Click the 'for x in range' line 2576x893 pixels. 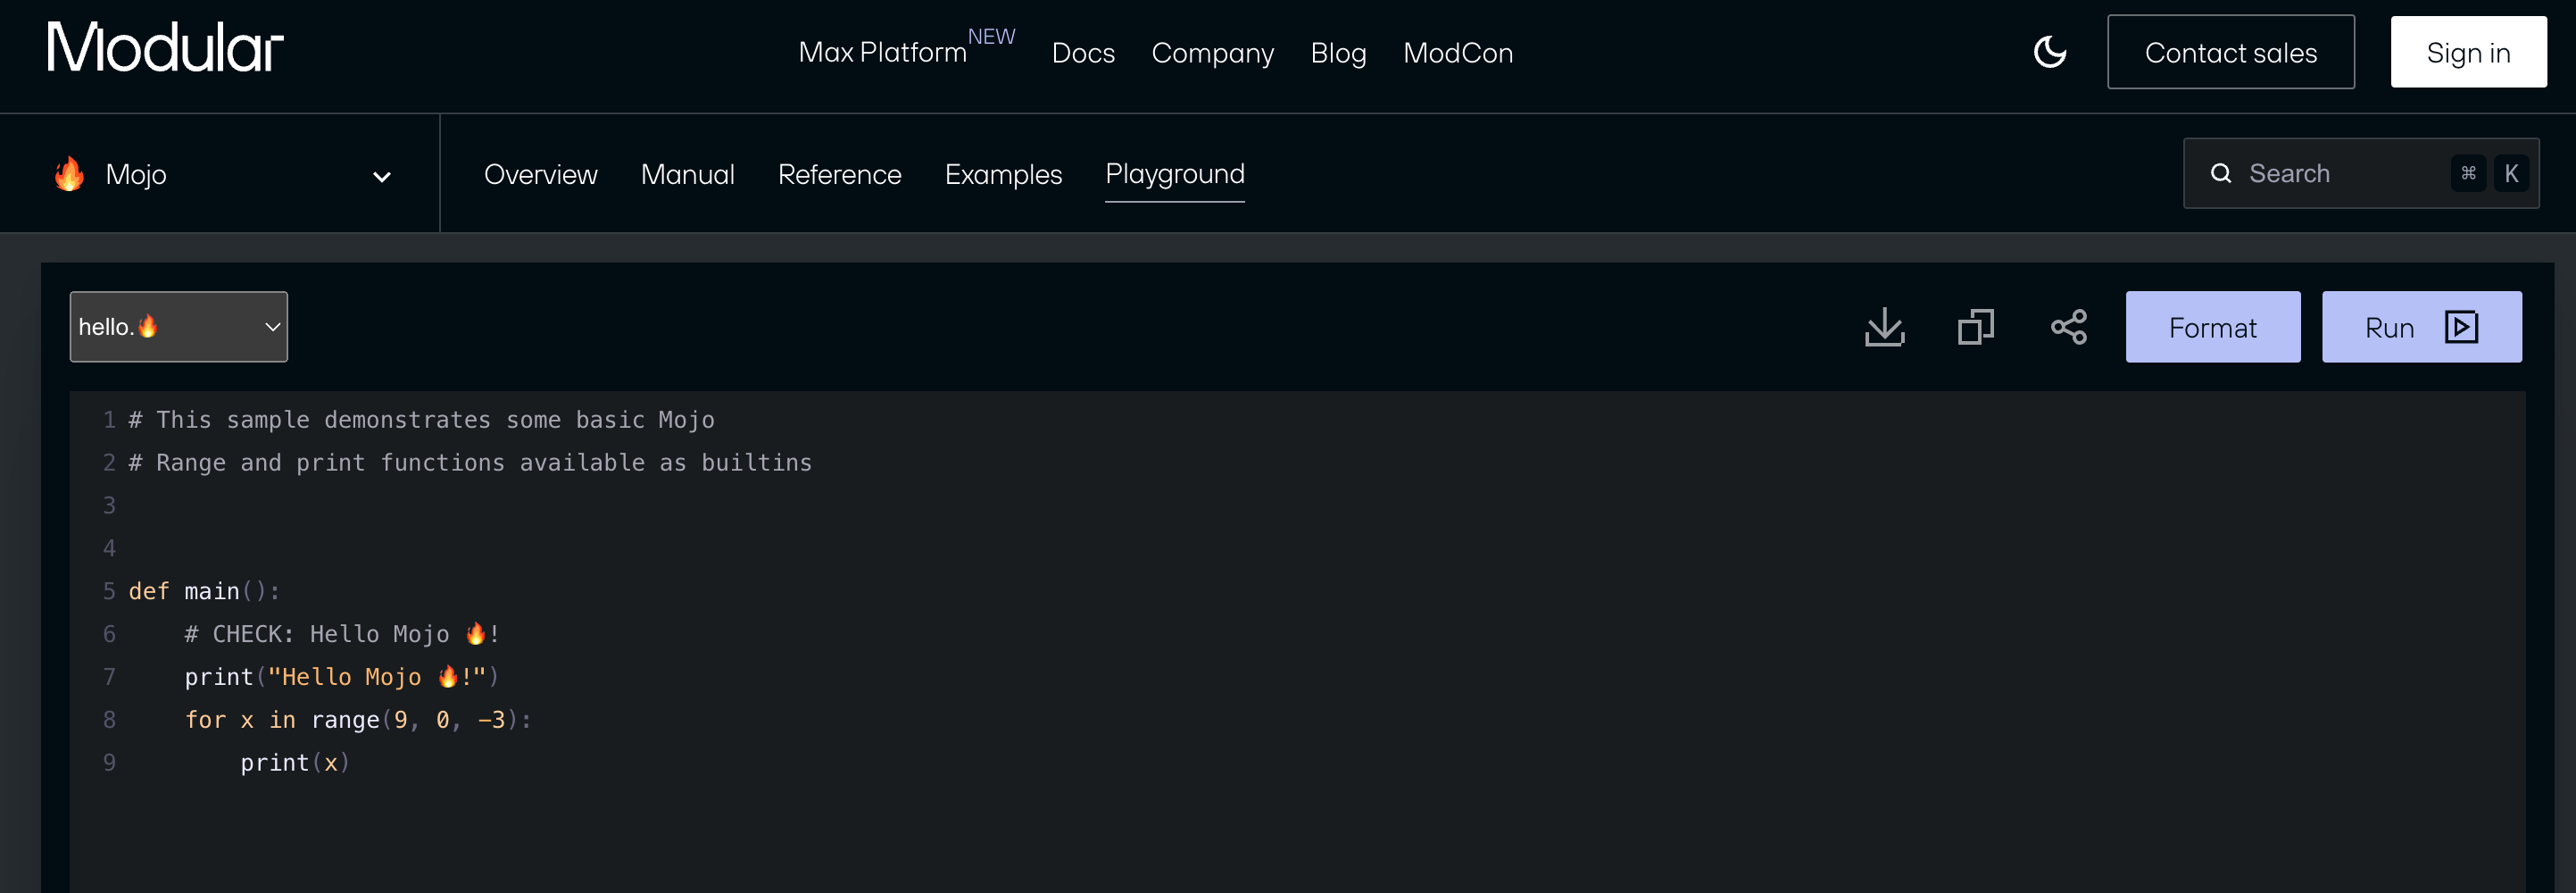(x=358, y=720)
